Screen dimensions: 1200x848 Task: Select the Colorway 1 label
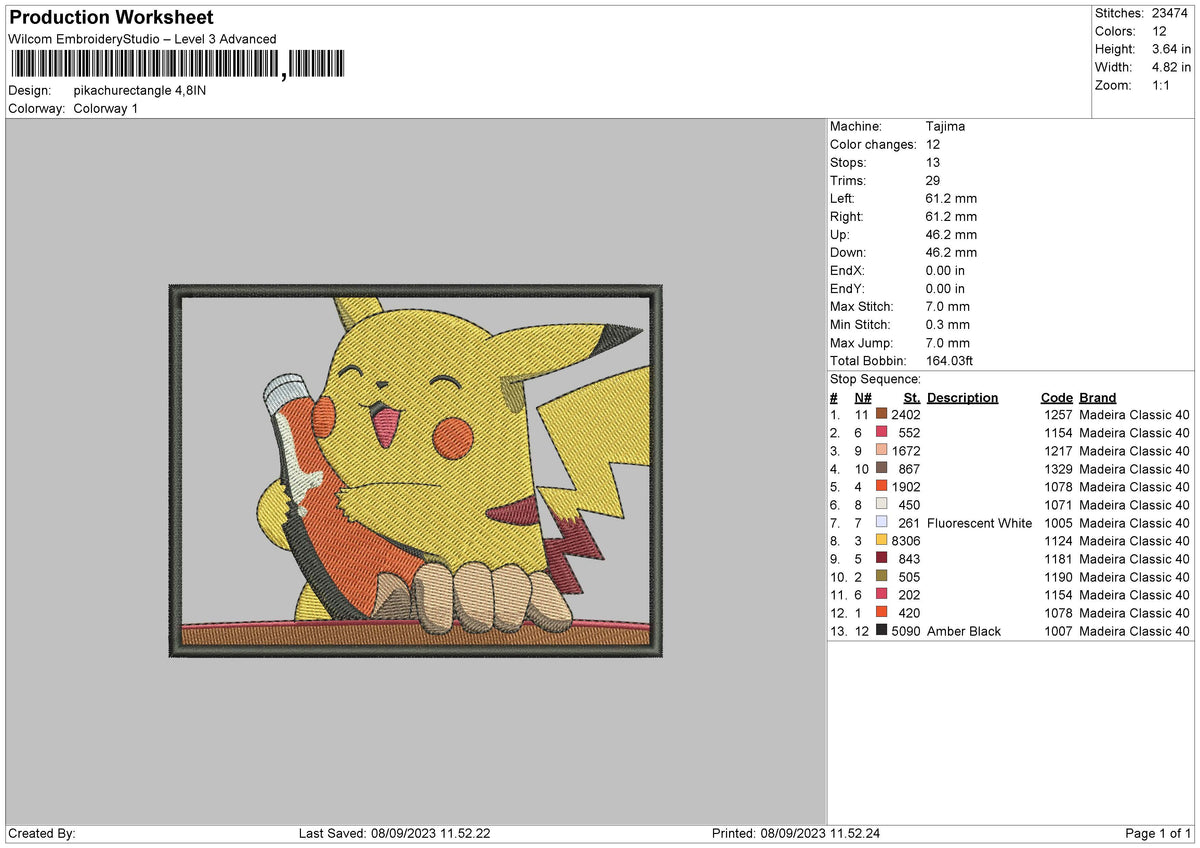105,109
